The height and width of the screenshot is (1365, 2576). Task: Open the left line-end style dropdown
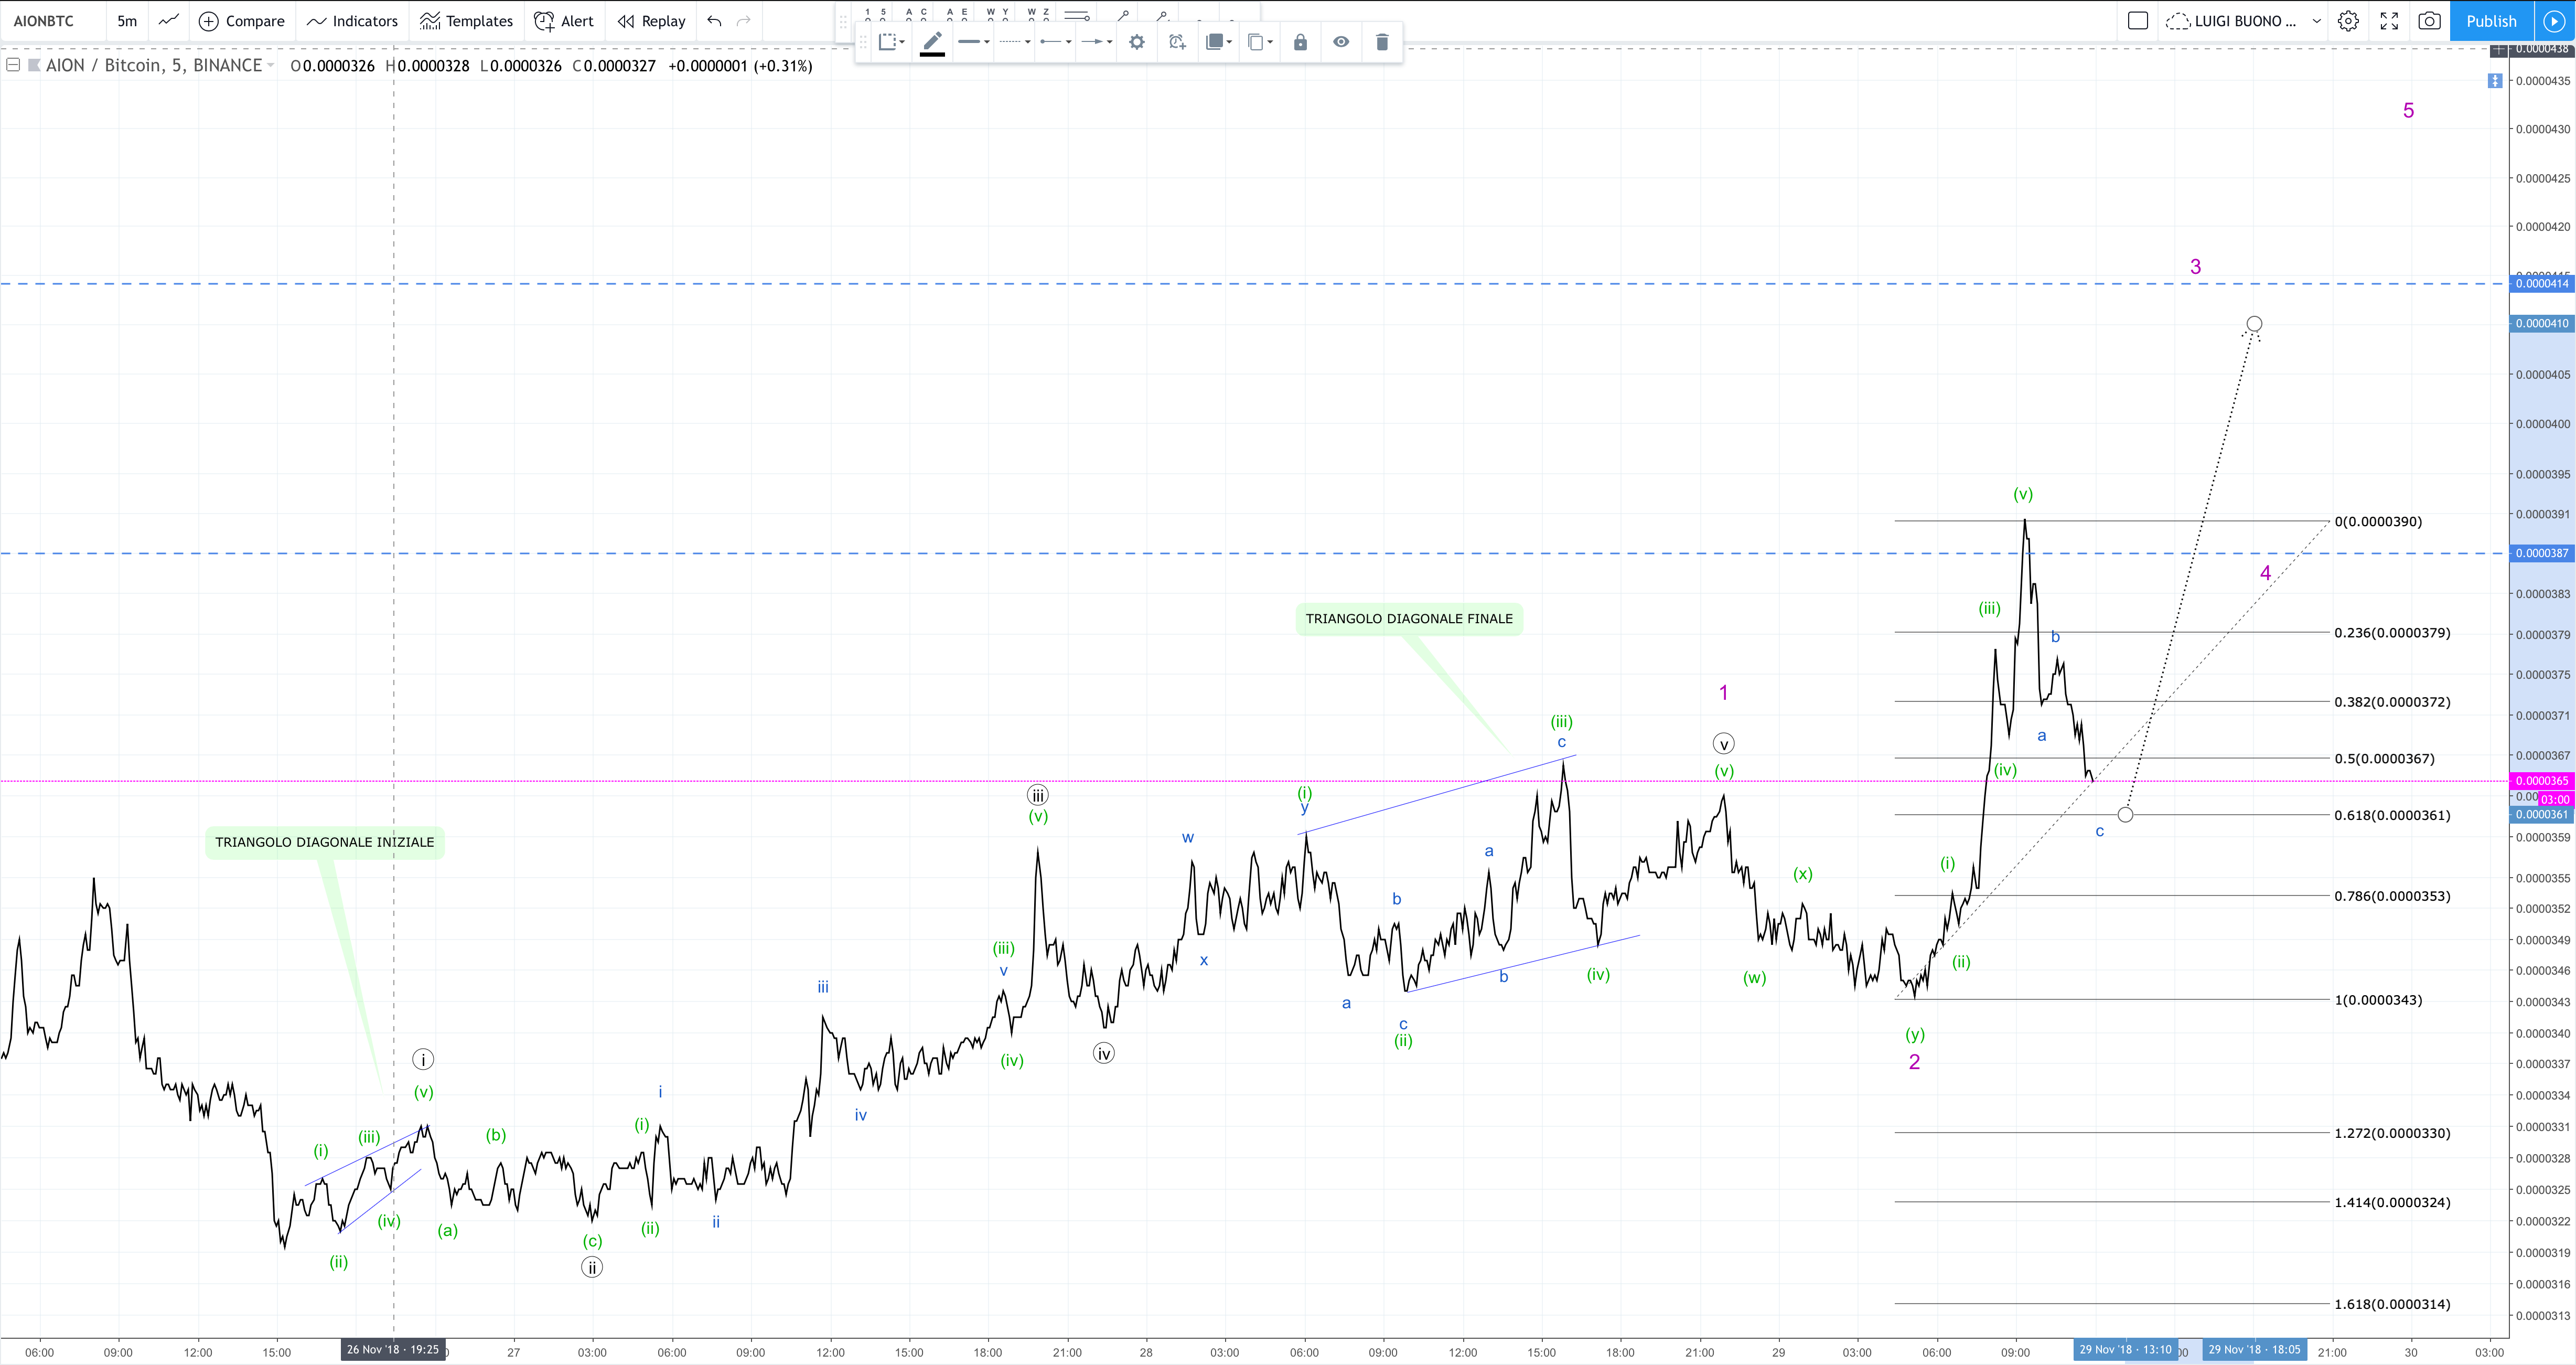[1056, 42]
